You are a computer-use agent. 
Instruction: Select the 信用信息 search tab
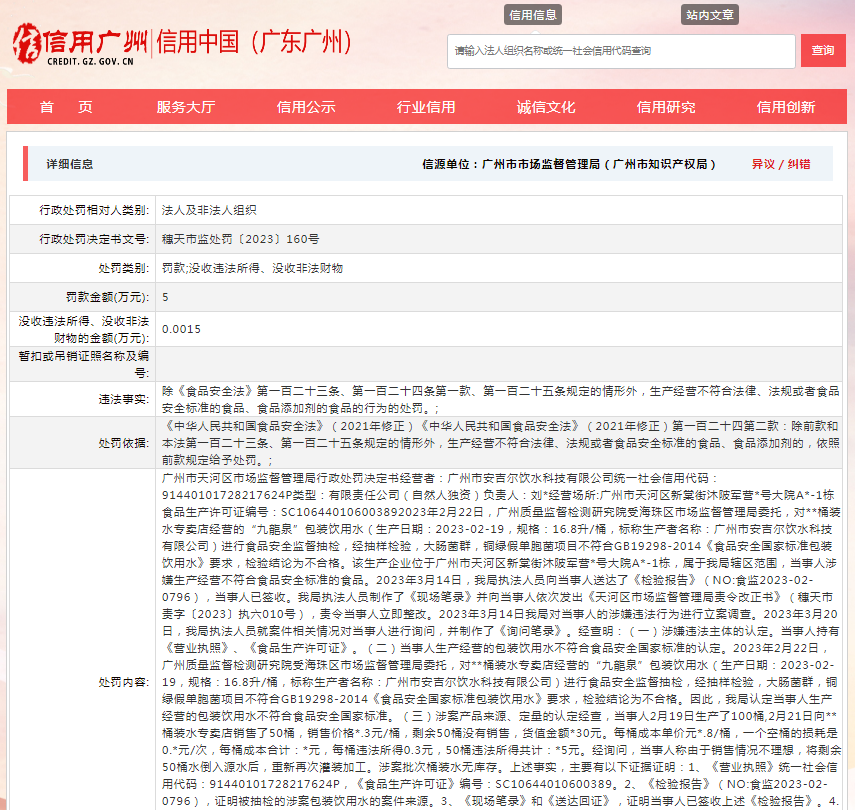coord(533,15)
